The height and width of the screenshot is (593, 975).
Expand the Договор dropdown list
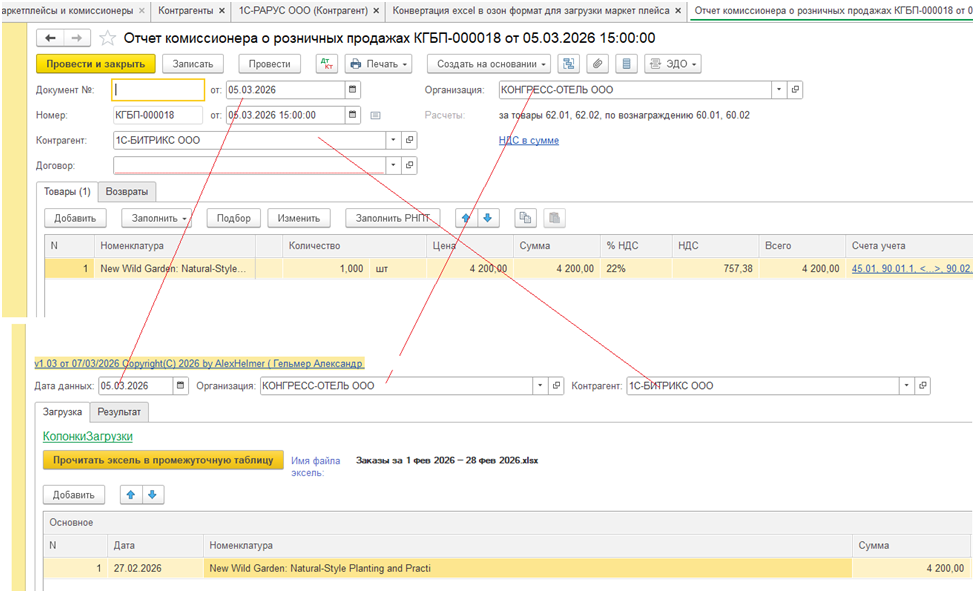pyautogui.click(x=393, y=165)
